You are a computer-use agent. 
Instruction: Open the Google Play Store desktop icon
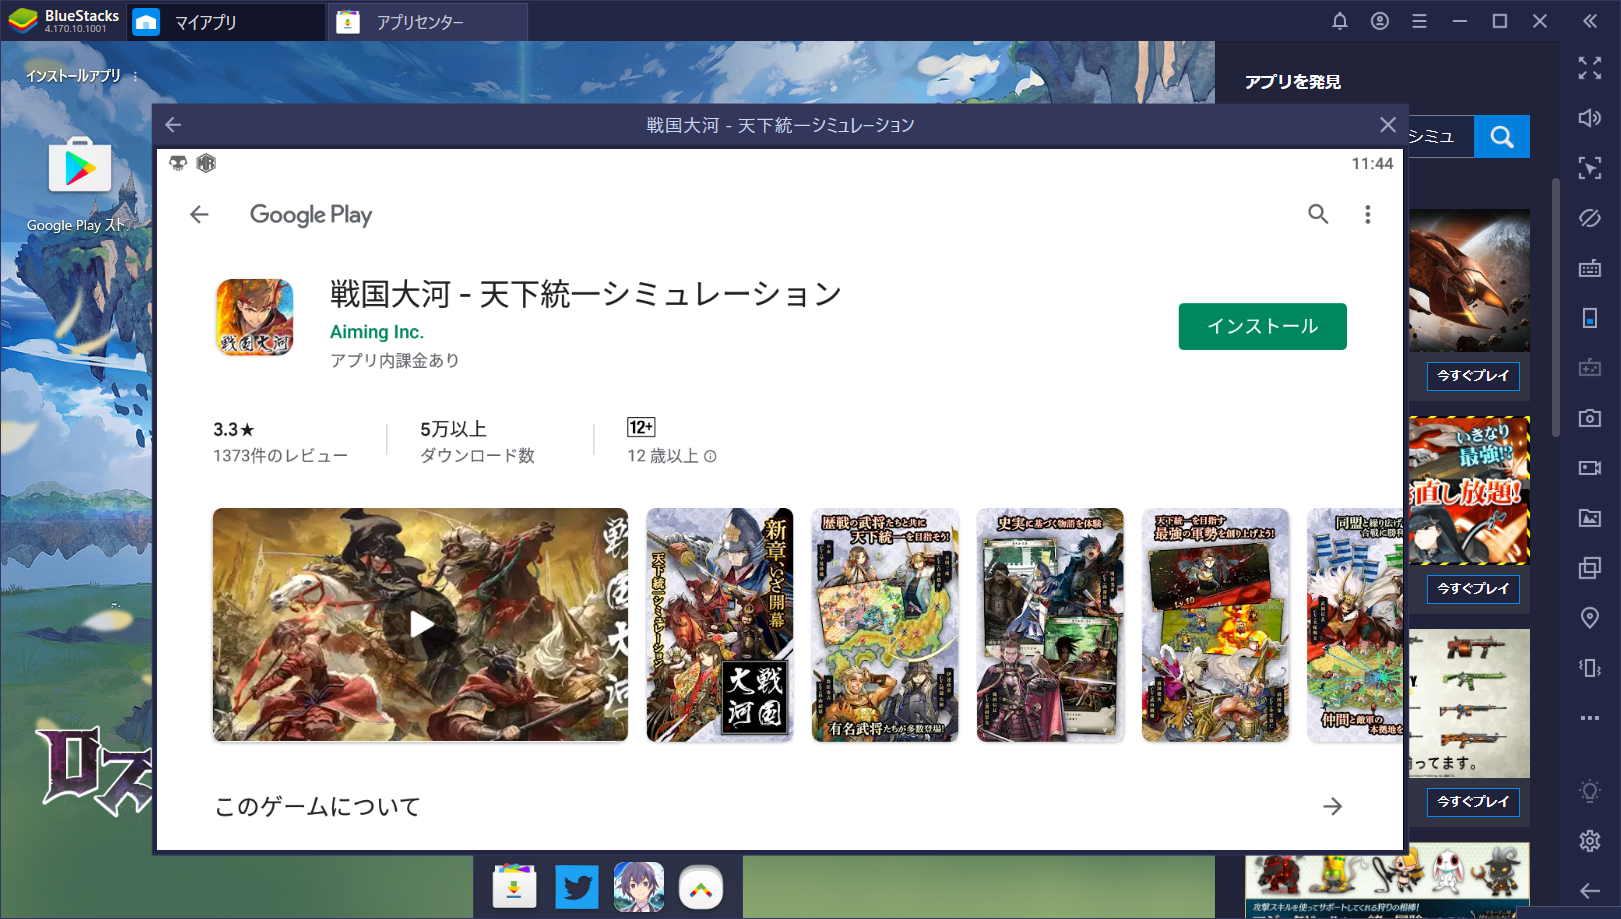(80, 166)
